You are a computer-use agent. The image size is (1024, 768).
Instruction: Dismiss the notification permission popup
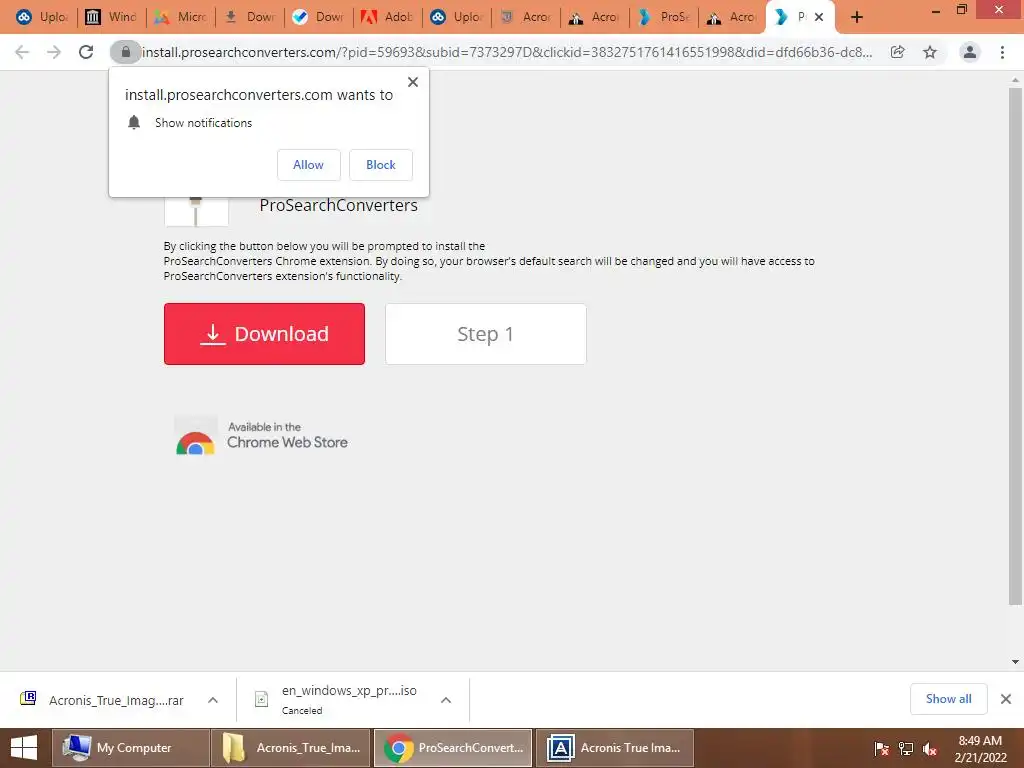(413, 82)
